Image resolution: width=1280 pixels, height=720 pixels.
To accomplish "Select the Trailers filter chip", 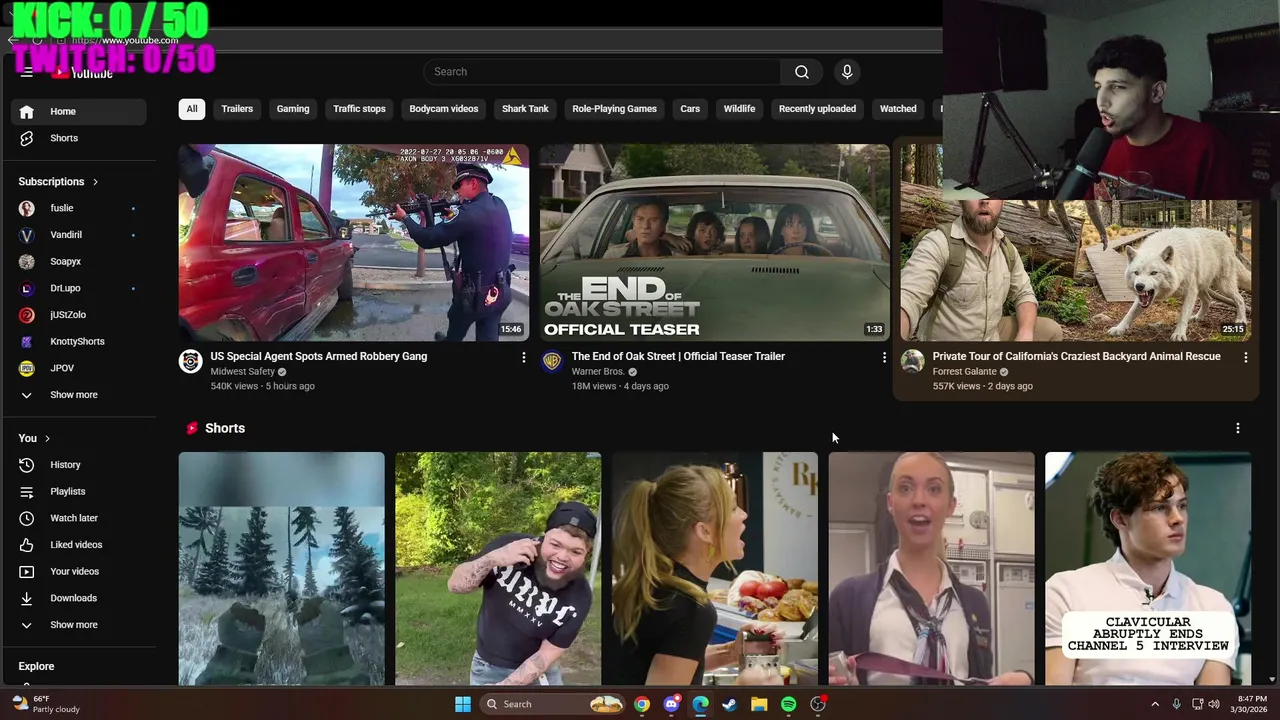I will click(237, 109).
